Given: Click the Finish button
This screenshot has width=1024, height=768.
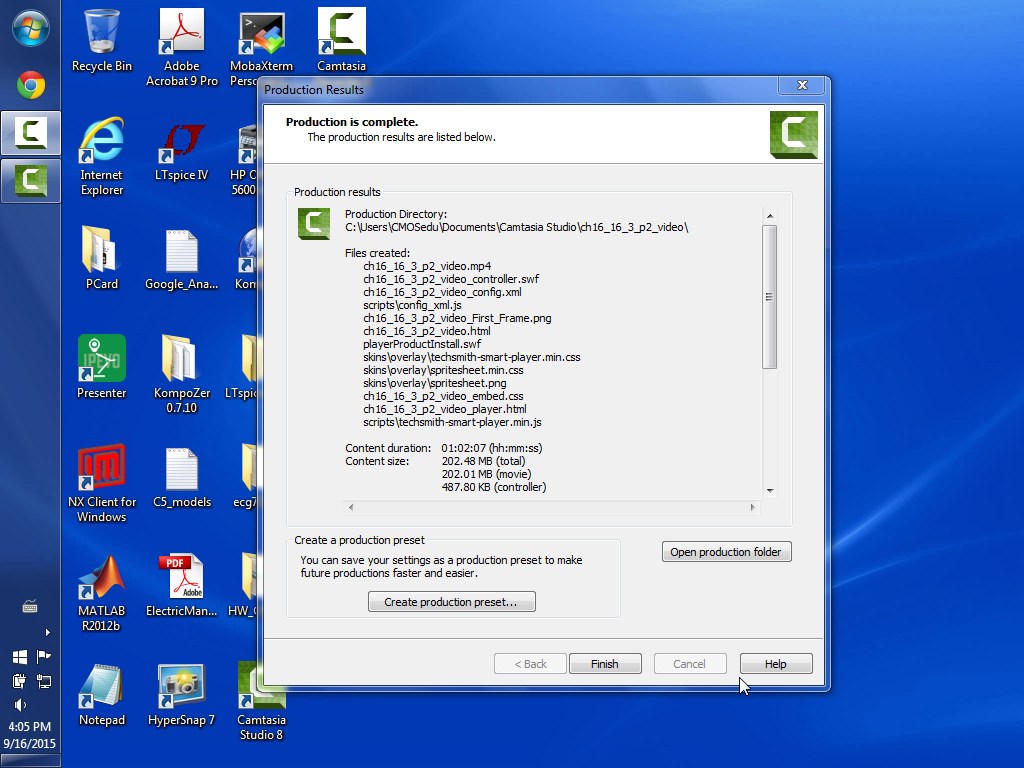Looking at the screenshot, I should (604, 664).
